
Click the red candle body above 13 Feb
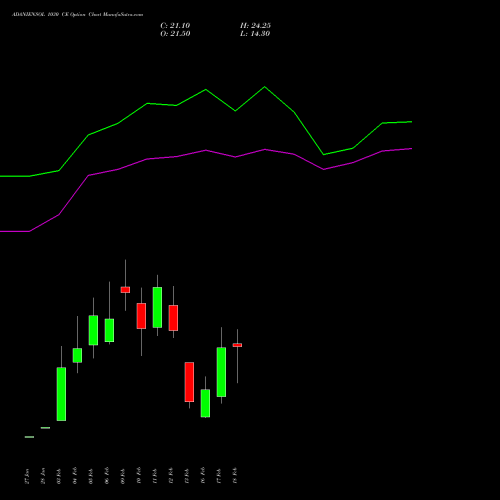[189, 382]
